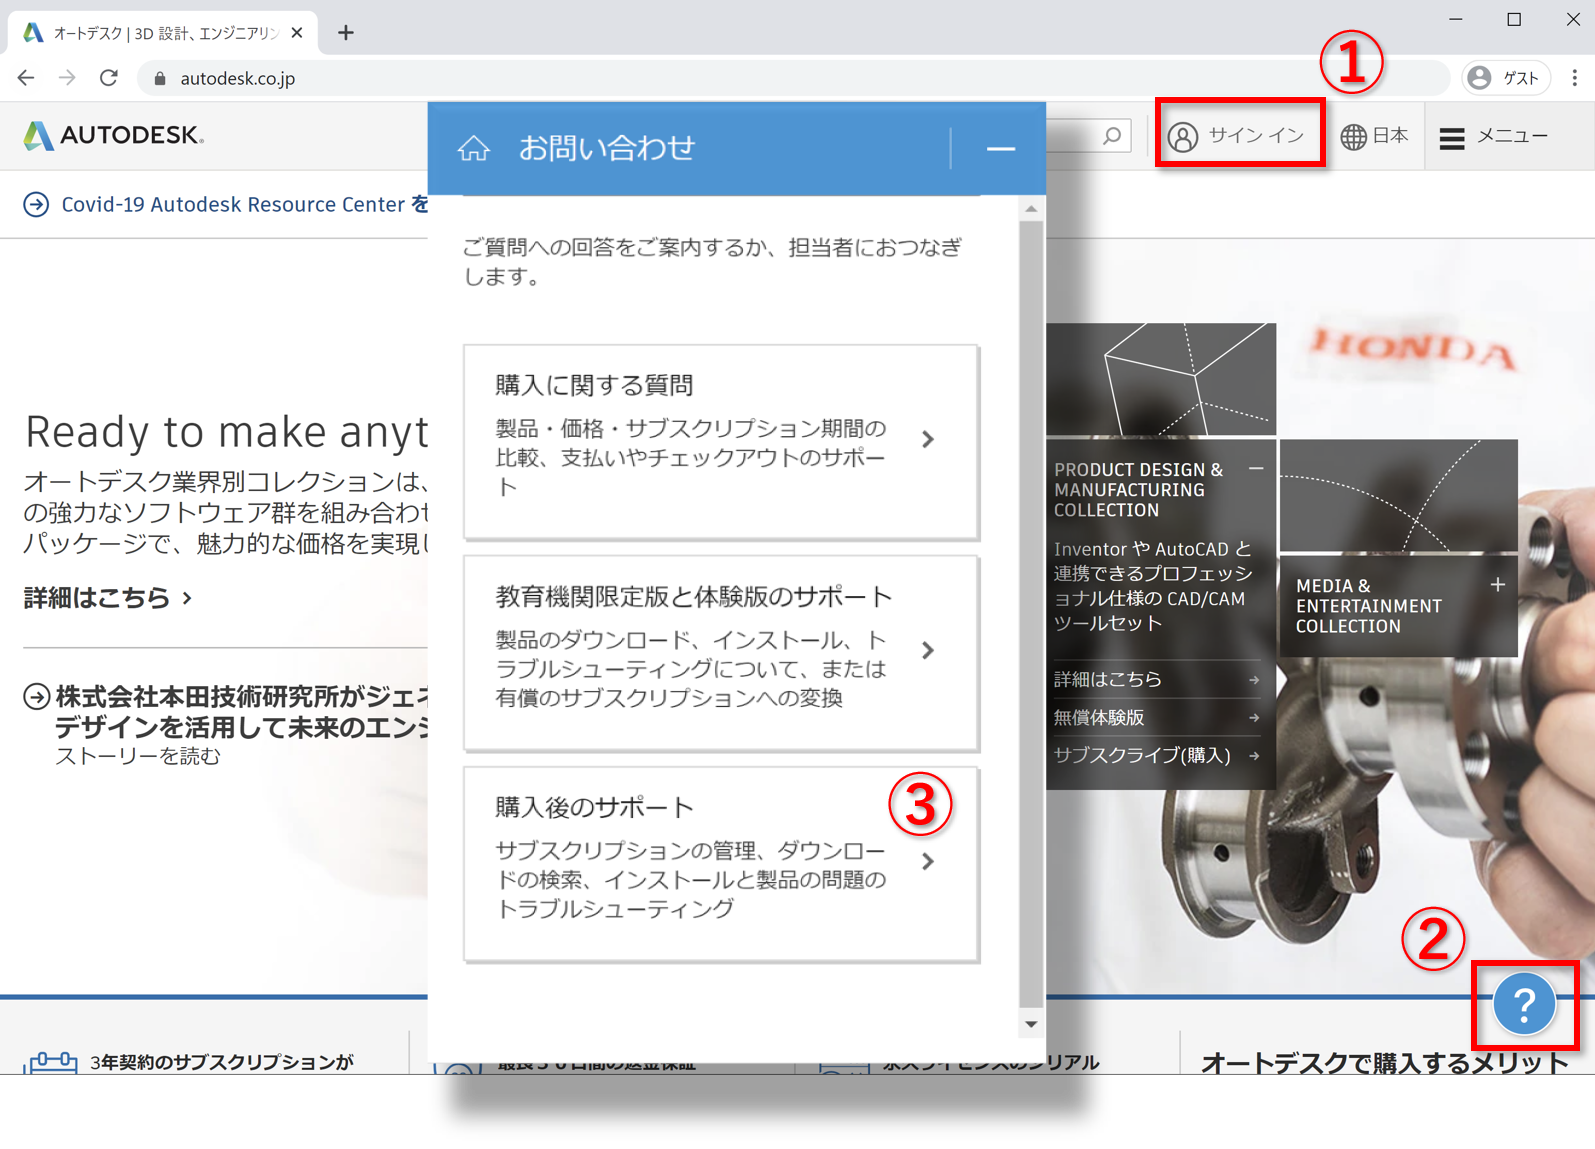
Task: Click the home icon in the お問い合わせ panel
Action: pyautogui.click(x=474, y=149)
